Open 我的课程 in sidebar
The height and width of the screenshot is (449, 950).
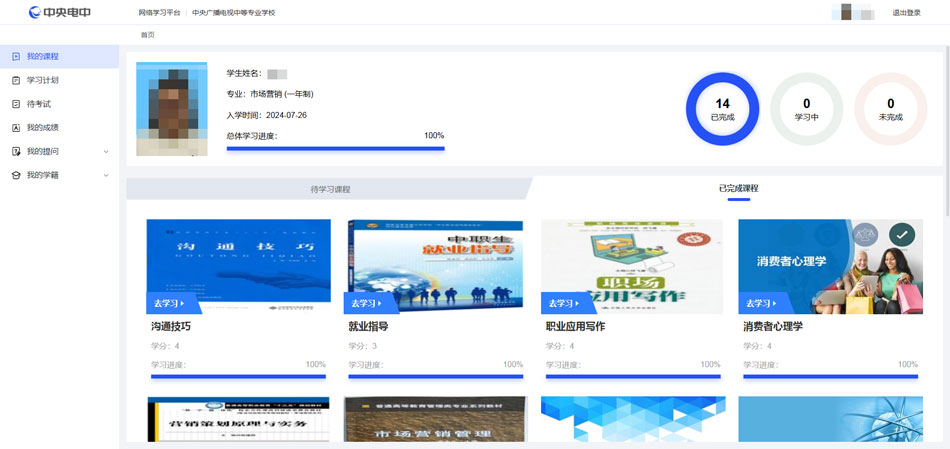coord(59,56)
